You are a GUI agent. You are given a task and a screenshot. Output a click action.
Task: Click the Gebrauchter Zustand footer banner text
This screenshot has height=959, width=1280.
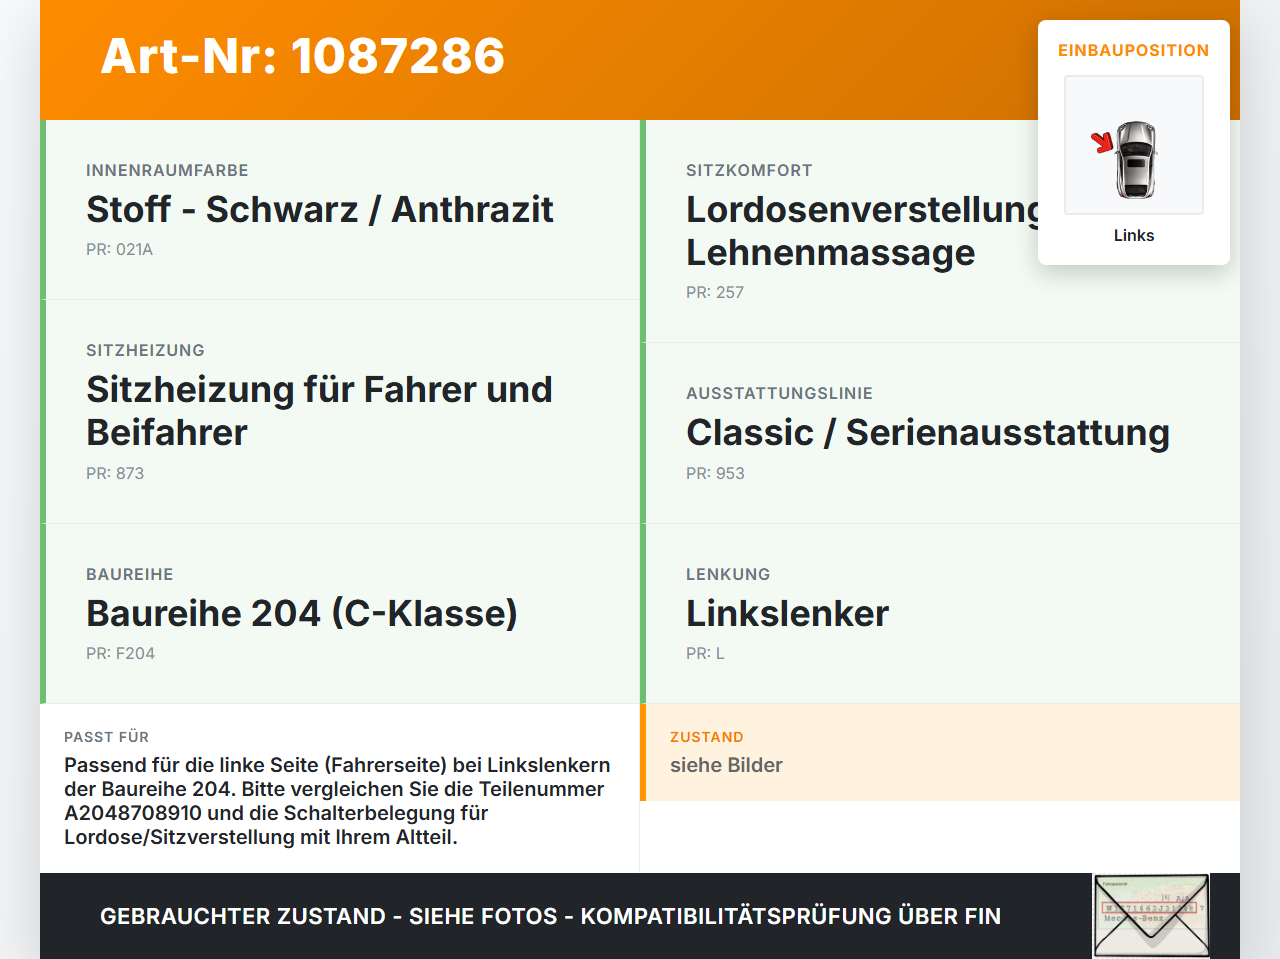tap(550, 916)
